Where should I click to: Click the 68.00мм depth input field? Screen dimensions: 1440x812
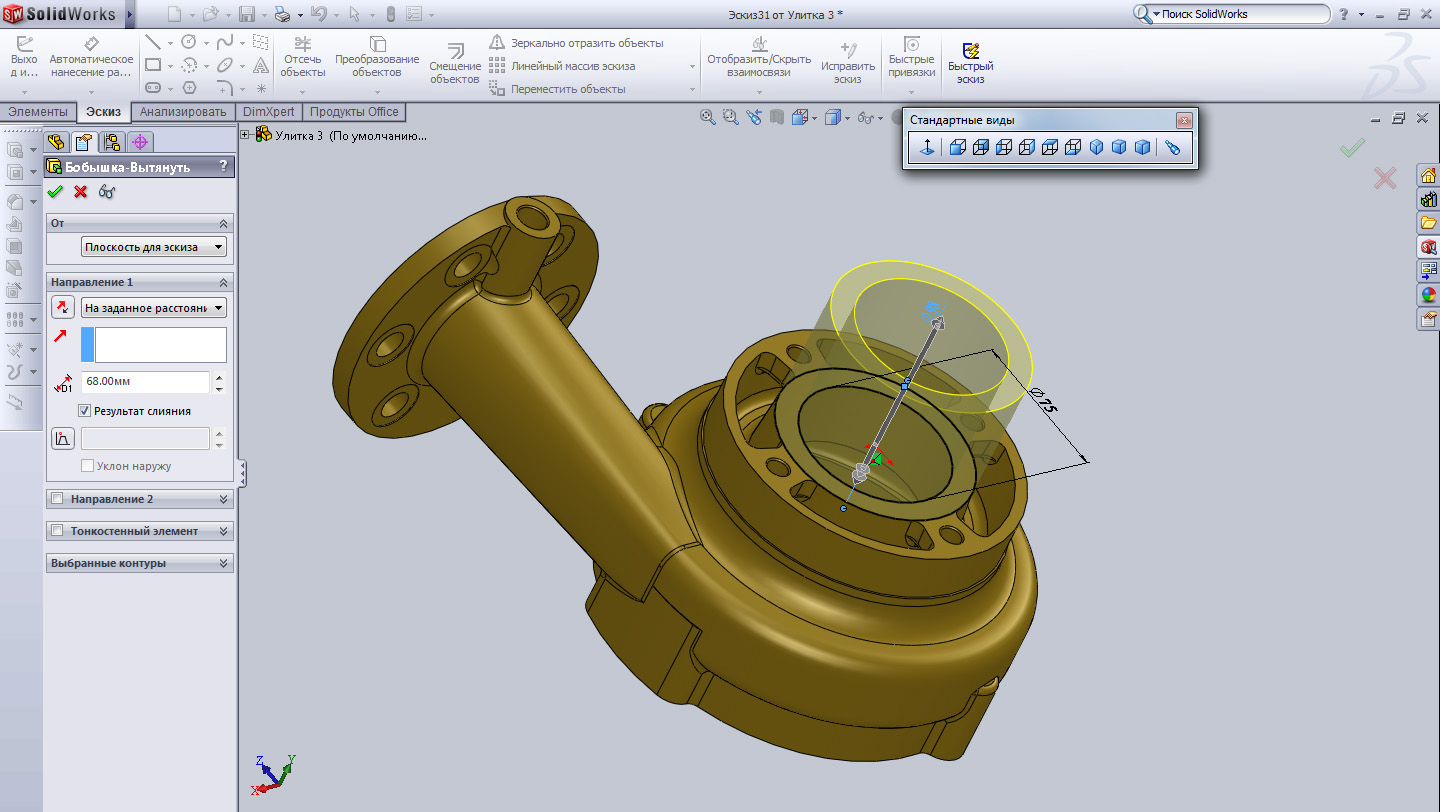pyautogui.click(x=145, y=381)
